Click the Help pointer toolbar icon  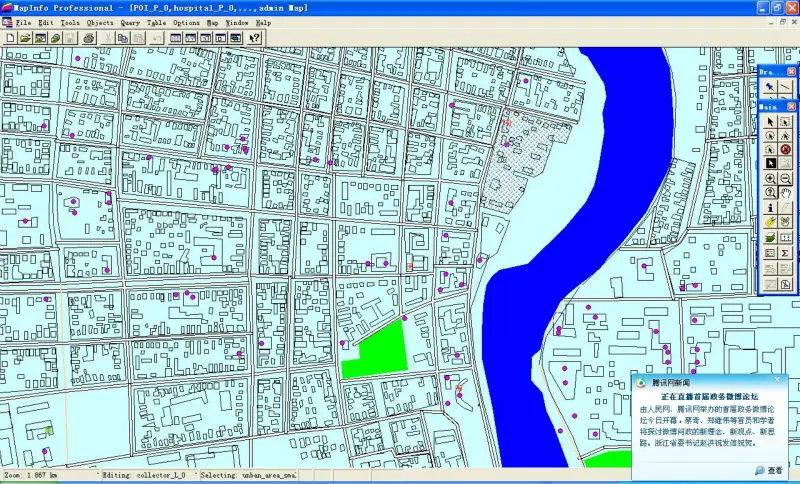click(x=255, y=38)
